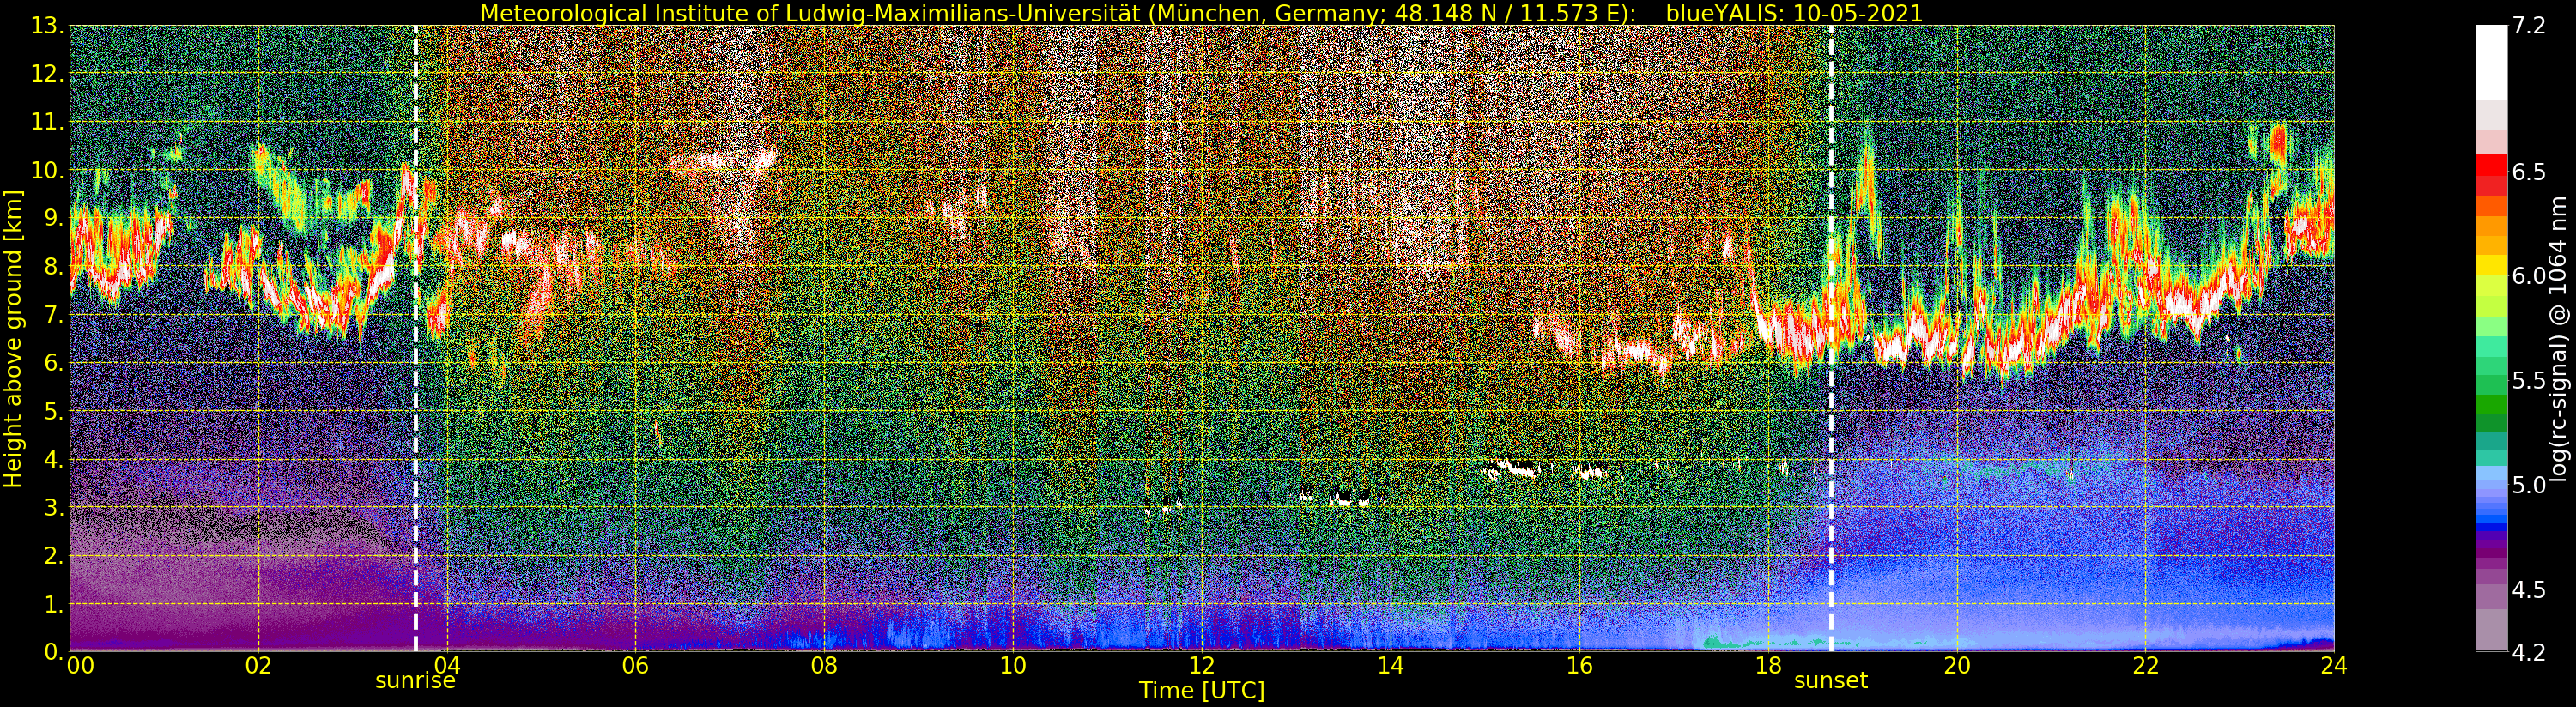
Task: Click the x-axis tick label '24'
Action: 2334,666
